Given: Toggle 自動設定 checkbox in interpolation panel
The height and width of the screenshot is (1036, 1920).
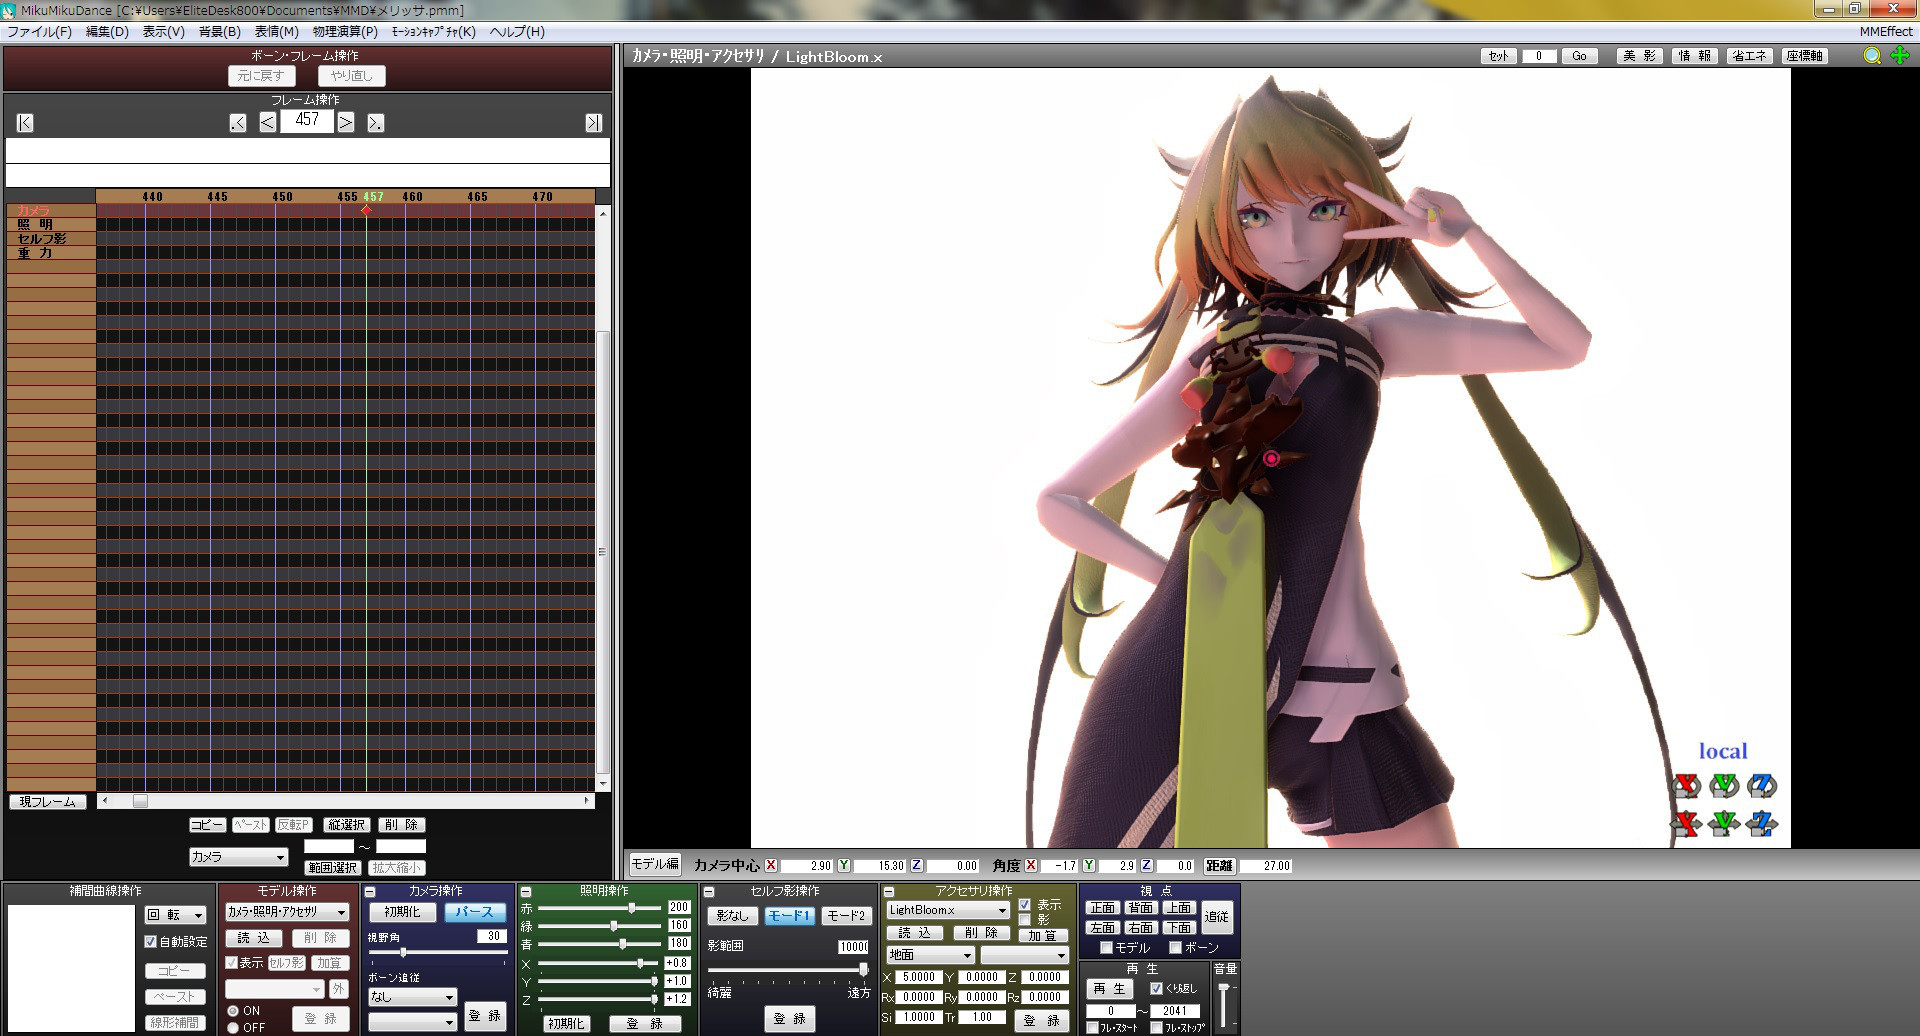Looking at the screenshot, I should [151, 942].
